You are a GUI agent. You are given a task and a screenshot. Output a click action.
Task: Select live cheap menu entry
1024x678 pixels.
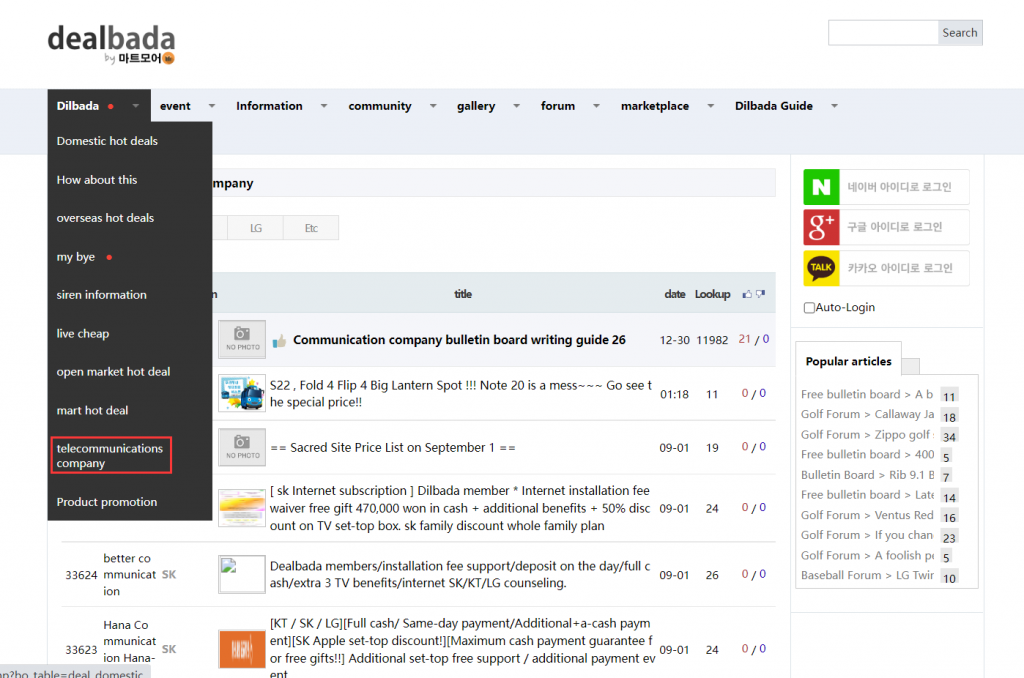click(x=82, y=334)
